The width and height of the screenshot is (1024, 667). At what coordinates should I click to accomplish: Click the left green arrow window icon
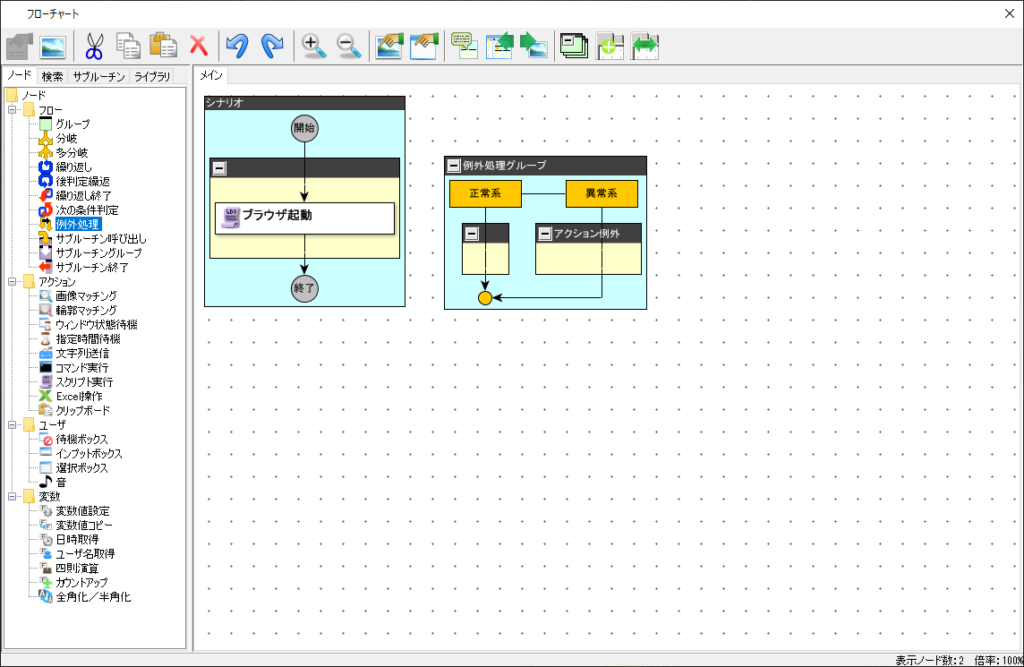pos(500,46)
